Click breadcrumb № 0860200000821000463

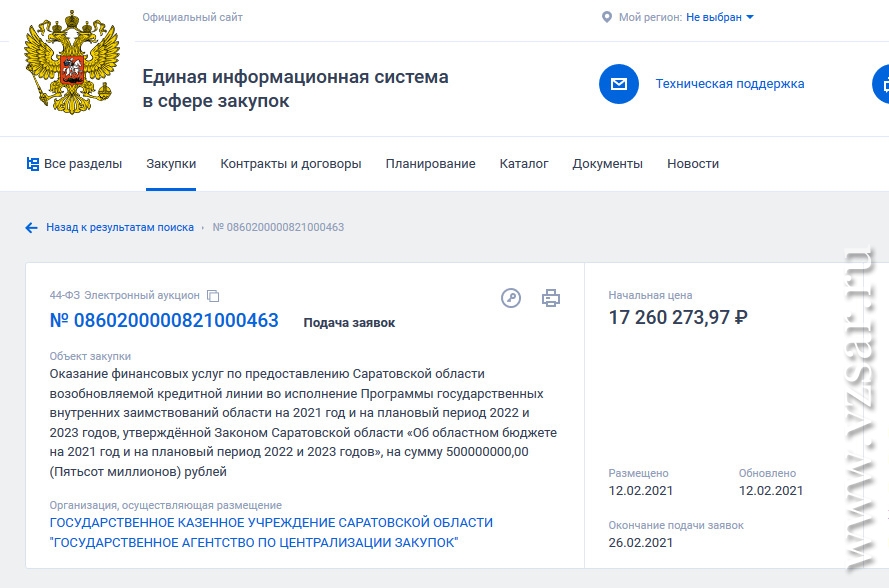[x=278, y=227]
